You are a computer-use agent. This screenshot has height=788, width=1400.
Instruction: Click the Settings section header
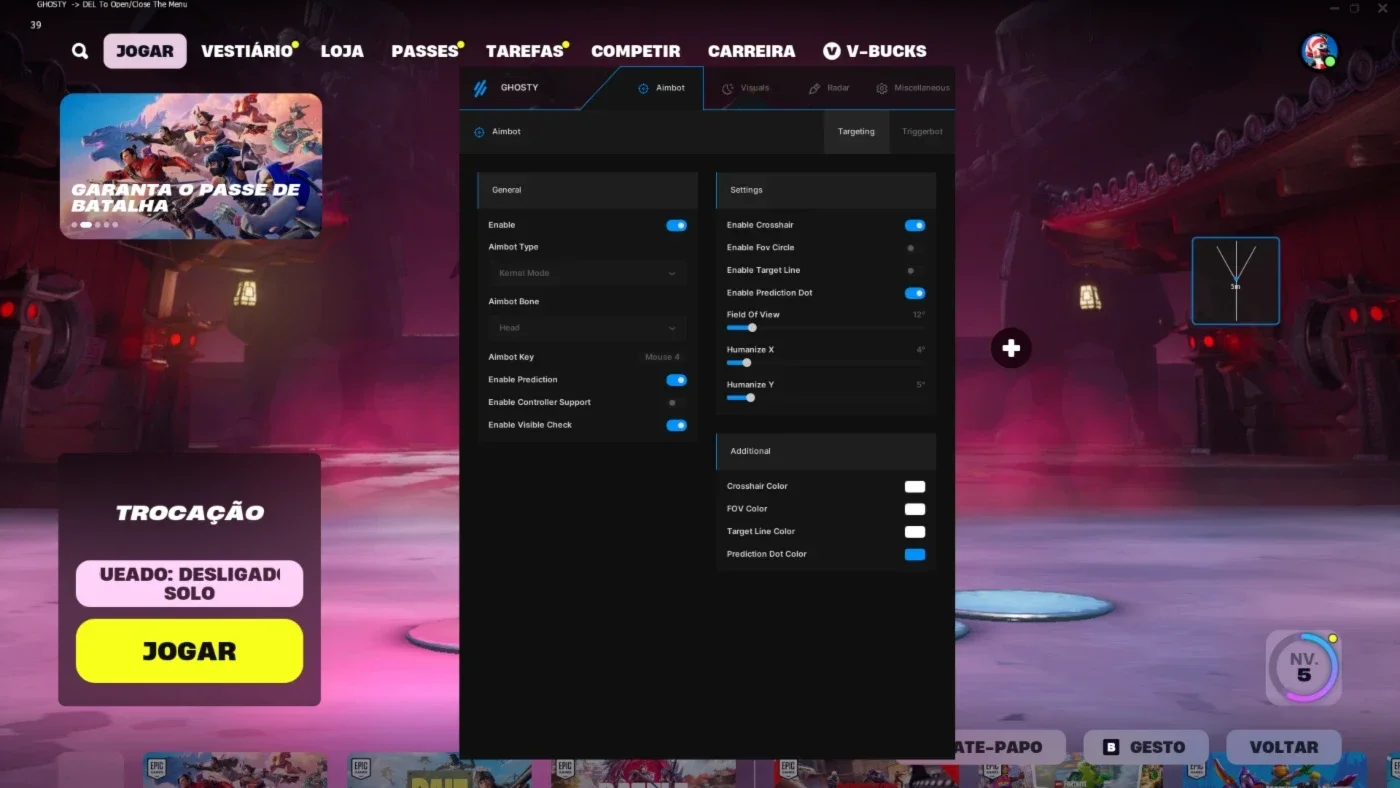(826, 190)
